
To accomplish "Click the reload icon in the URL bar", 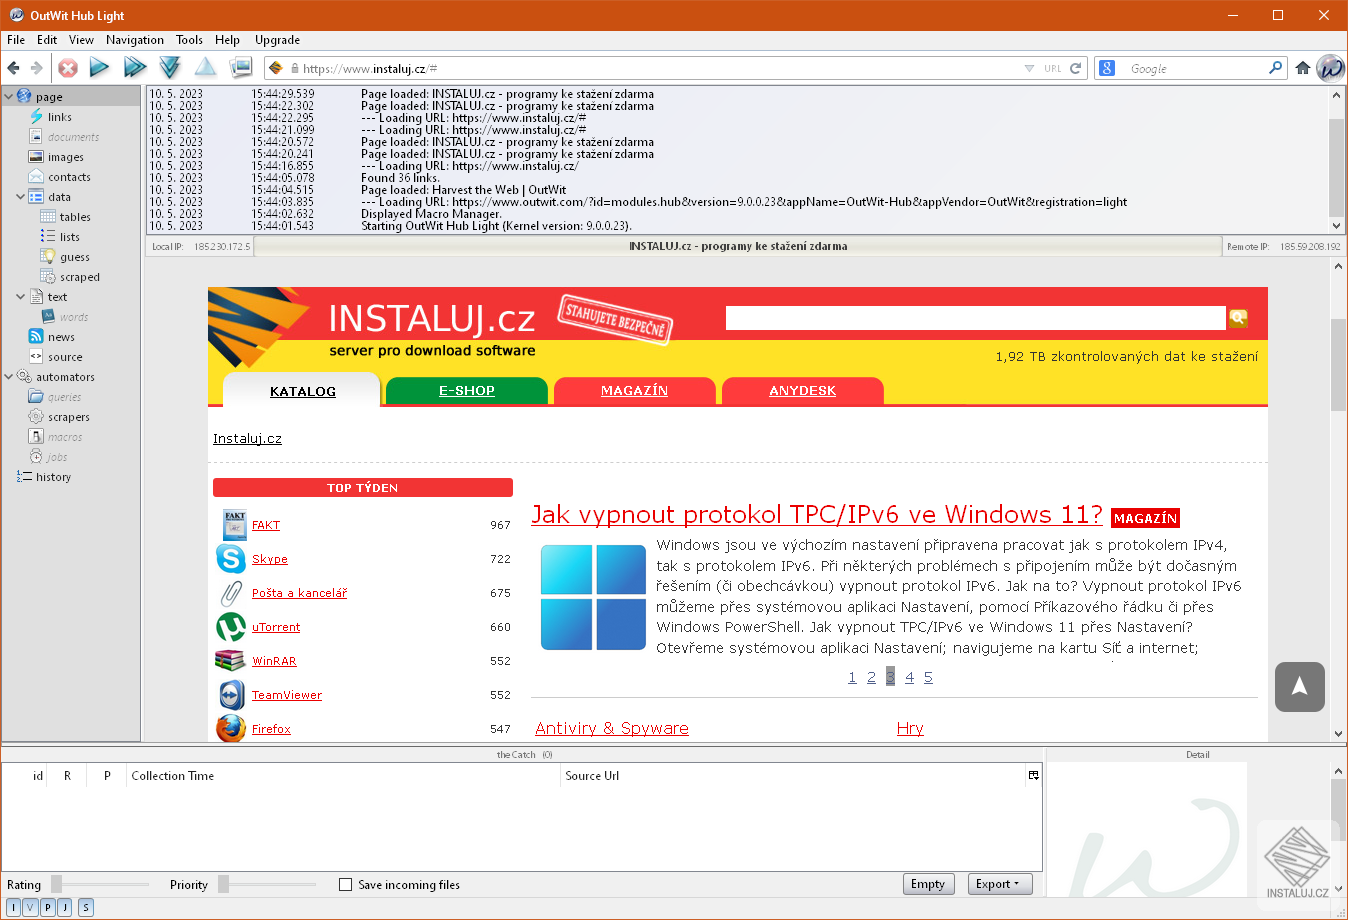I will (1075, 69).
